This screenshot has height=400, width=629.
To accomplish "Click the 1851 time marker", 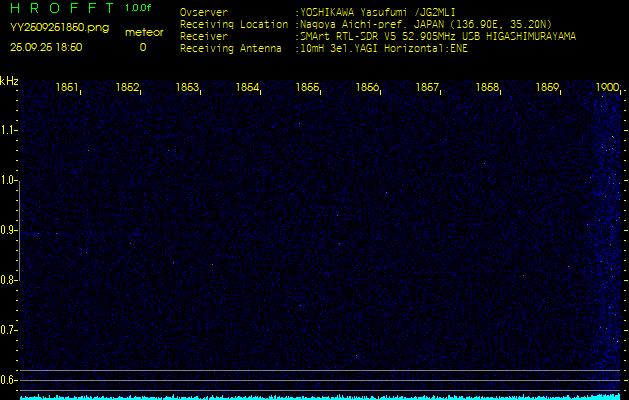I will click(67, 87).
